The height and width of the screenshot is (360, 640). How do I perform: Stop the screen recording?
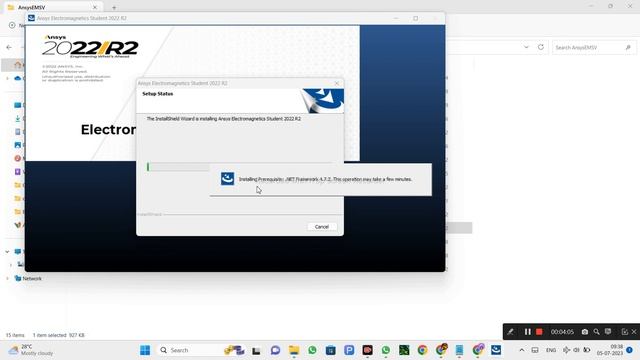[x=539, y=332]
